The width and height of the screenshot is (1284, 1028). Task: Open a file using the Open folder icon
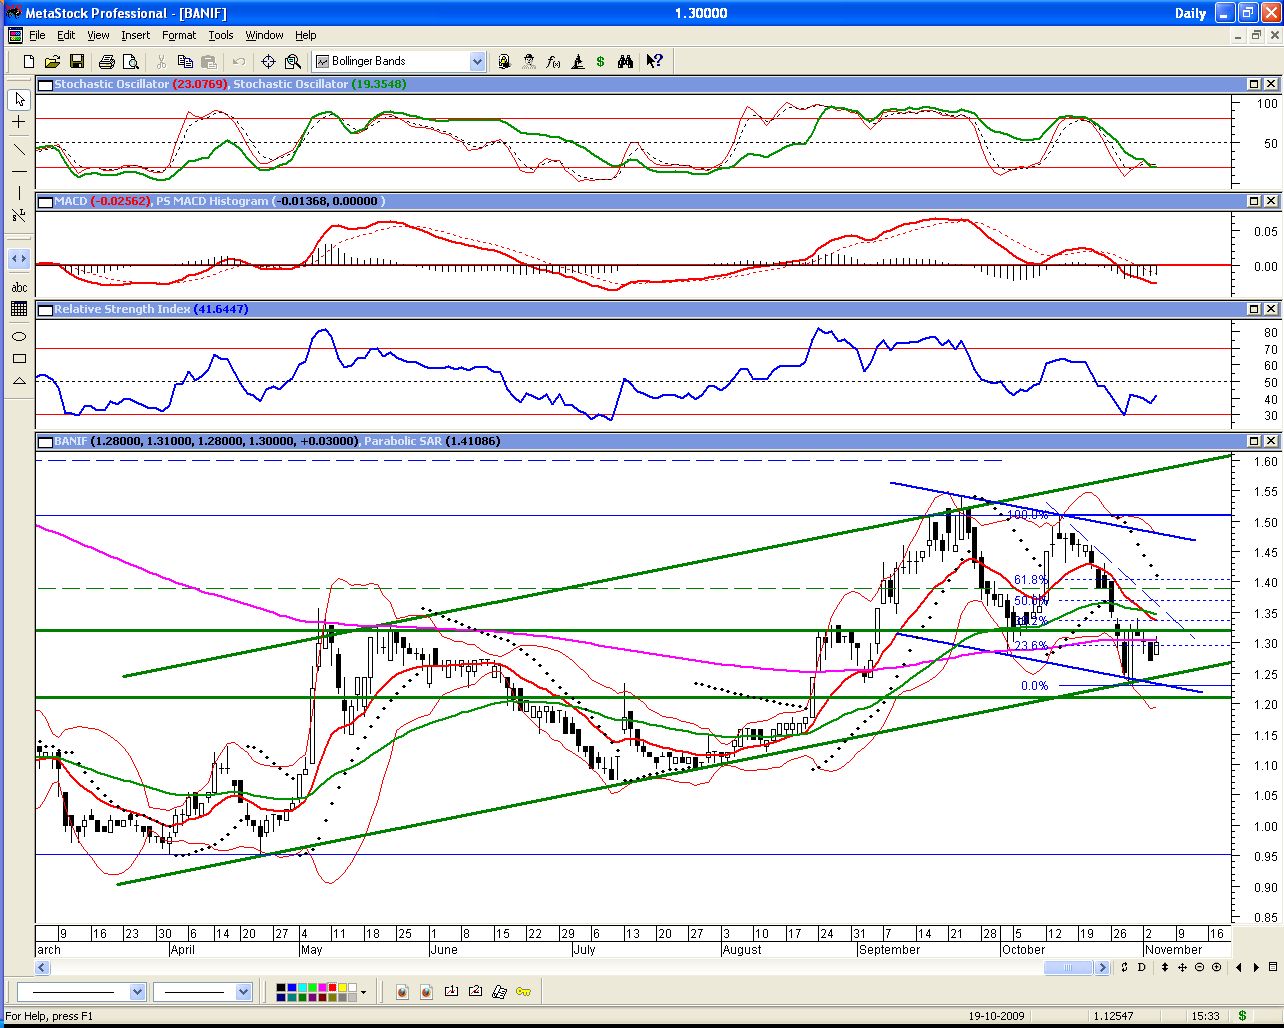tap(52, 61)
